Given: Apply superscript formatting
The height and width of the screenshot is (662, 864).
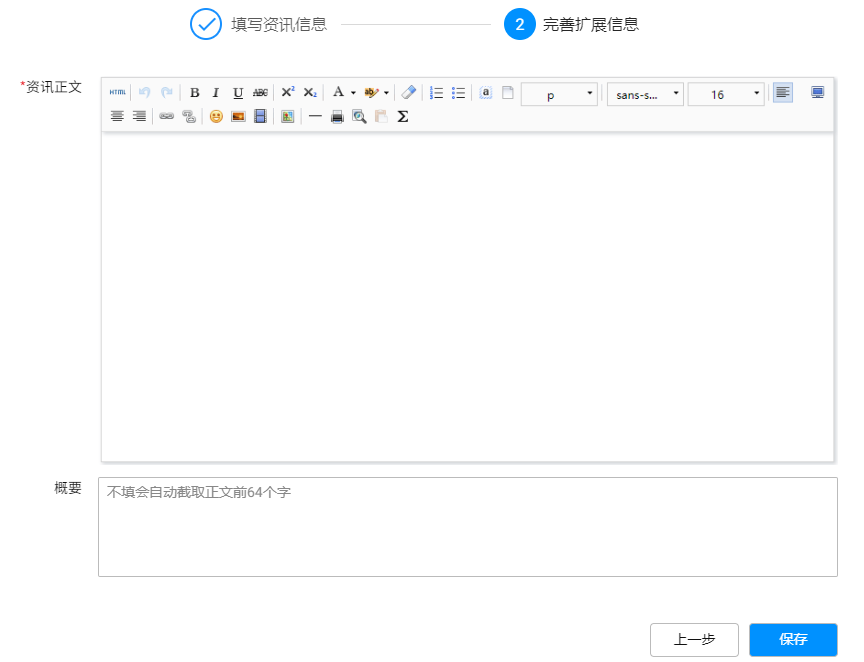Looking at the screenshot, I should (x=288, y=93).
